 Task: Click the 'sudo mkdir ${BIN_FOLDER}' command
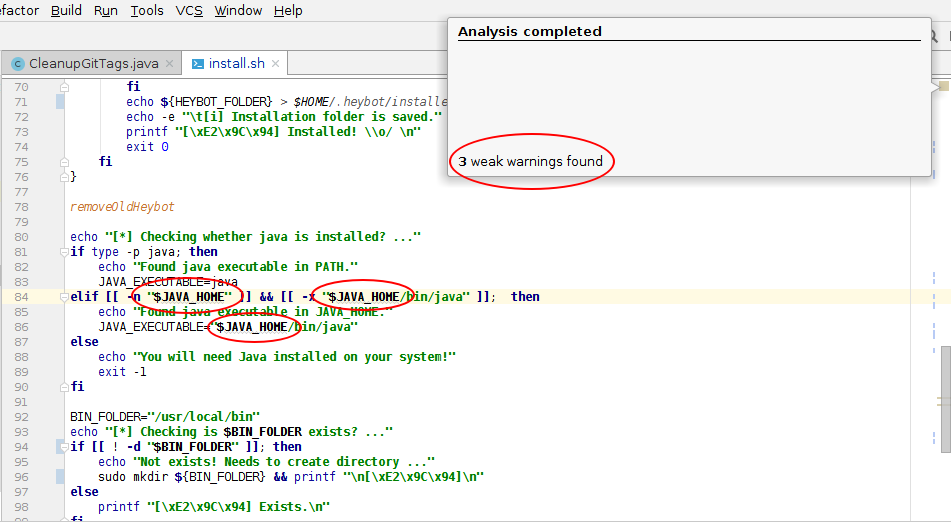pos(182,477)
